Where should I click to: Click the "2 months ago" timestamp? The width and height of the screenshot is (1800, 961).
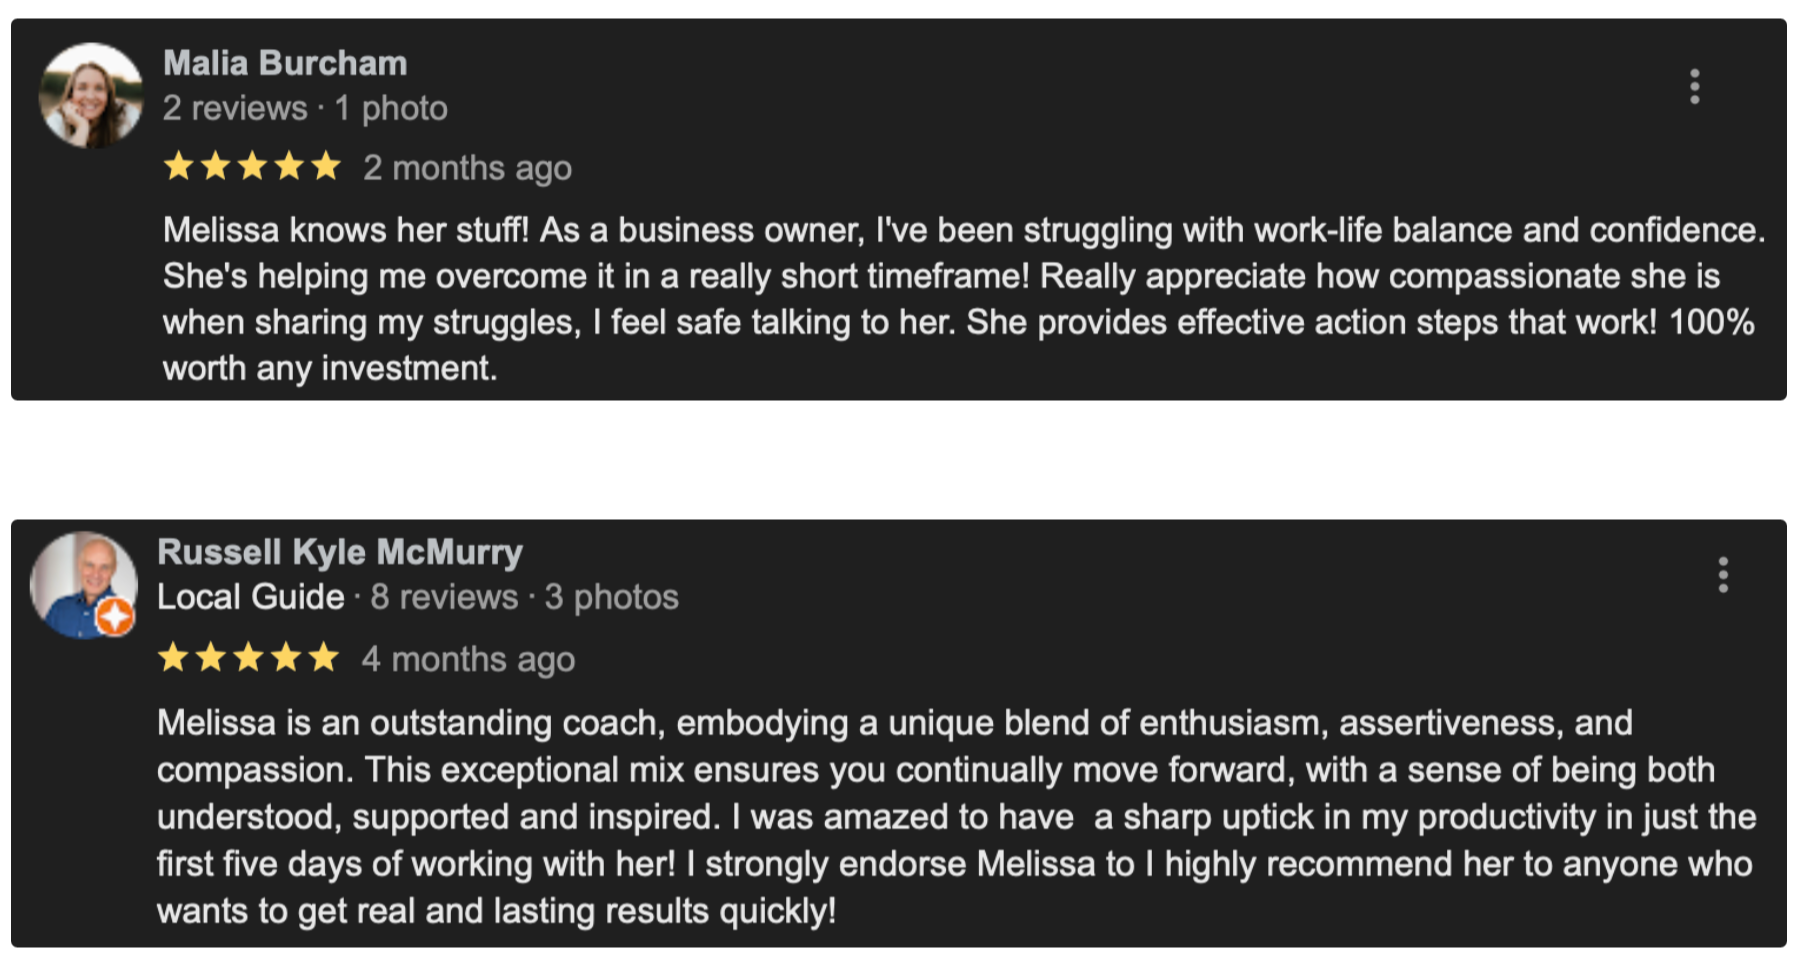pyautogui.click(x=467, y=168)
